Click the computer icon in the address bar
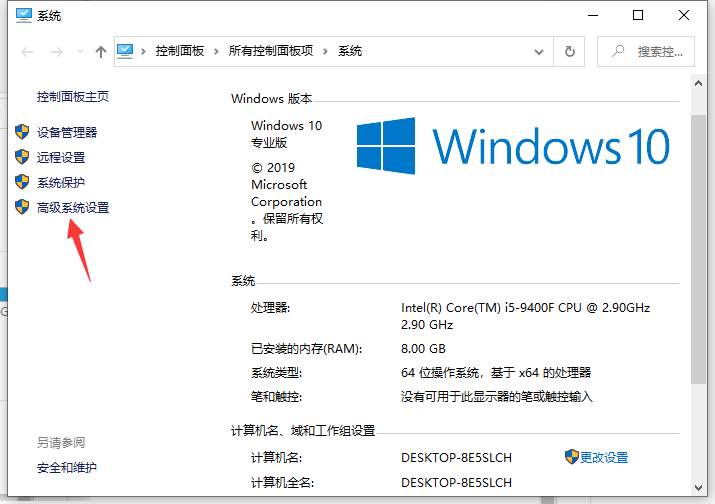 [127, 51]
